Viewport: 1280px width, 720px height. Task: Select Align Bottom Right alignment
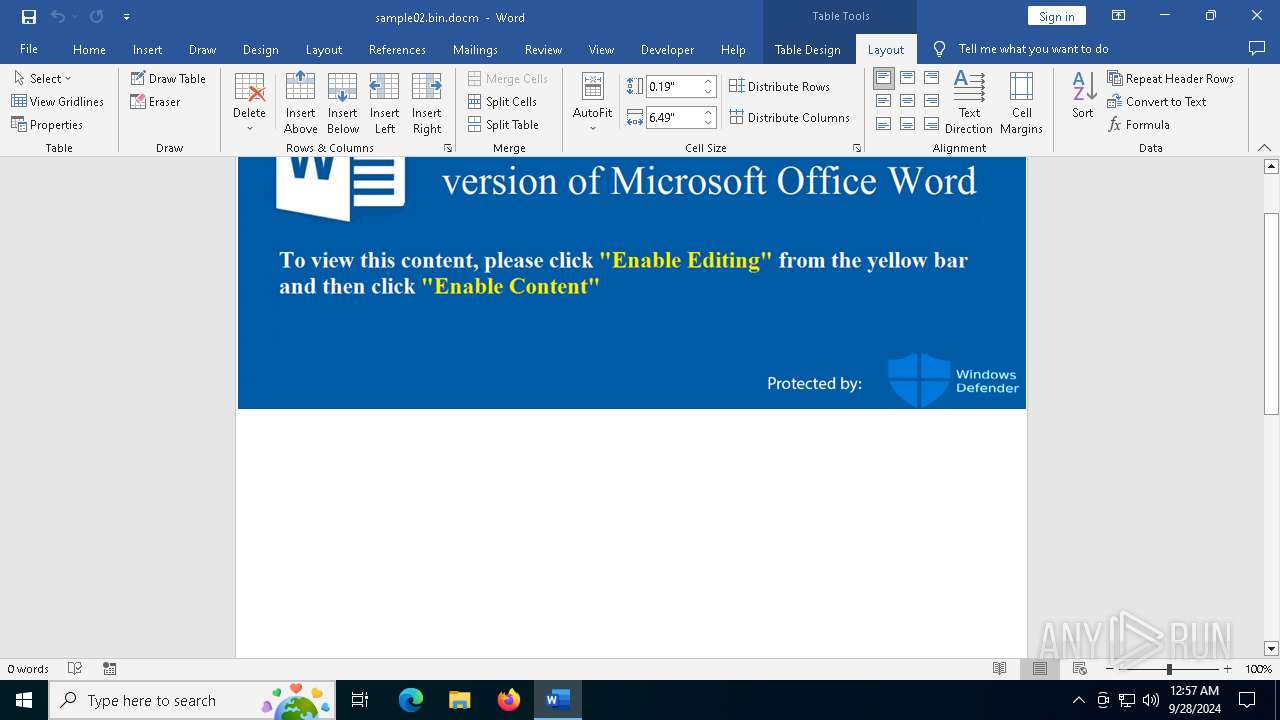(x=931, y=124)
